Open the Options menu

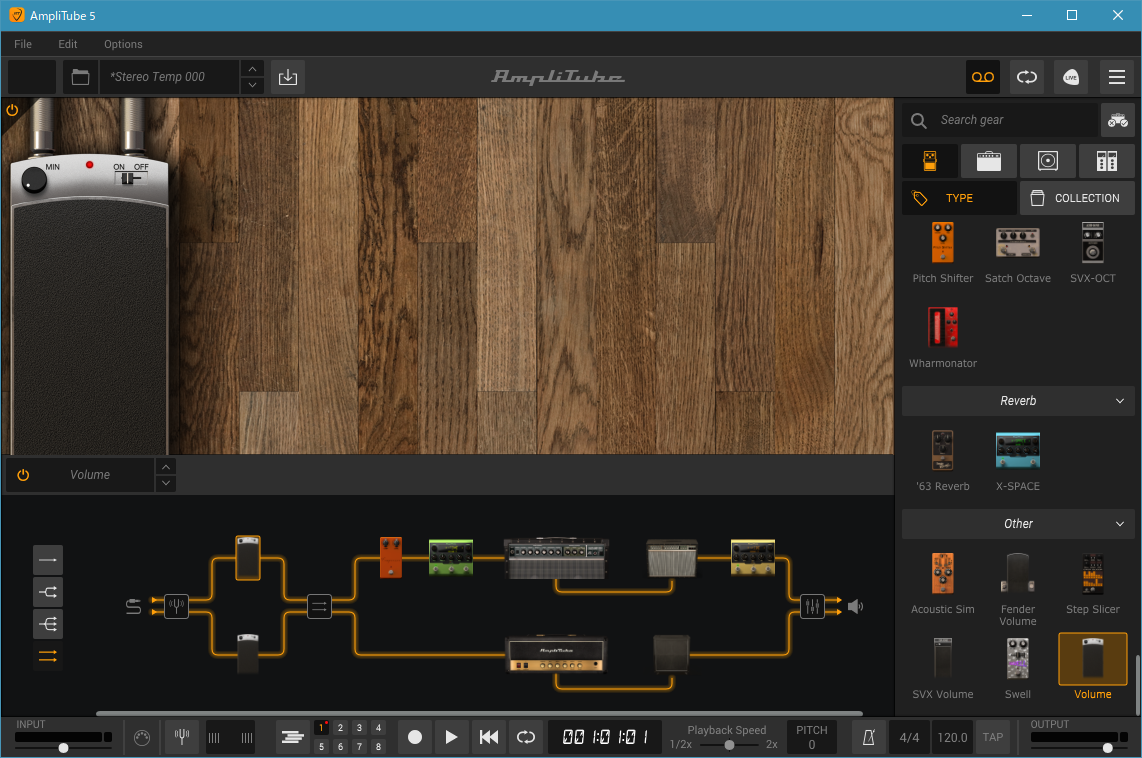click(123, 44)
